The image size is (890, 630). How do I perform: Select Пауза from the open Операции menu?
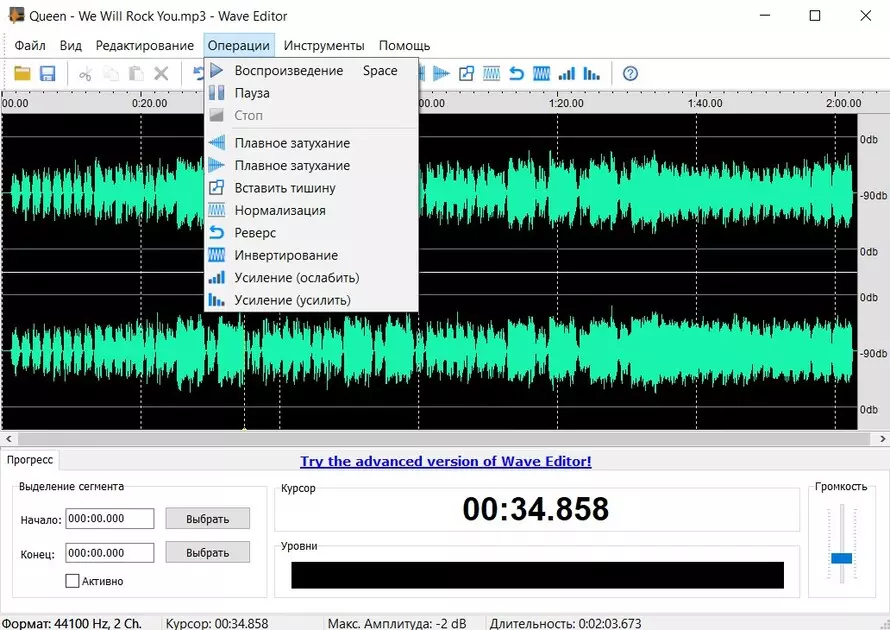coord(253,92)
